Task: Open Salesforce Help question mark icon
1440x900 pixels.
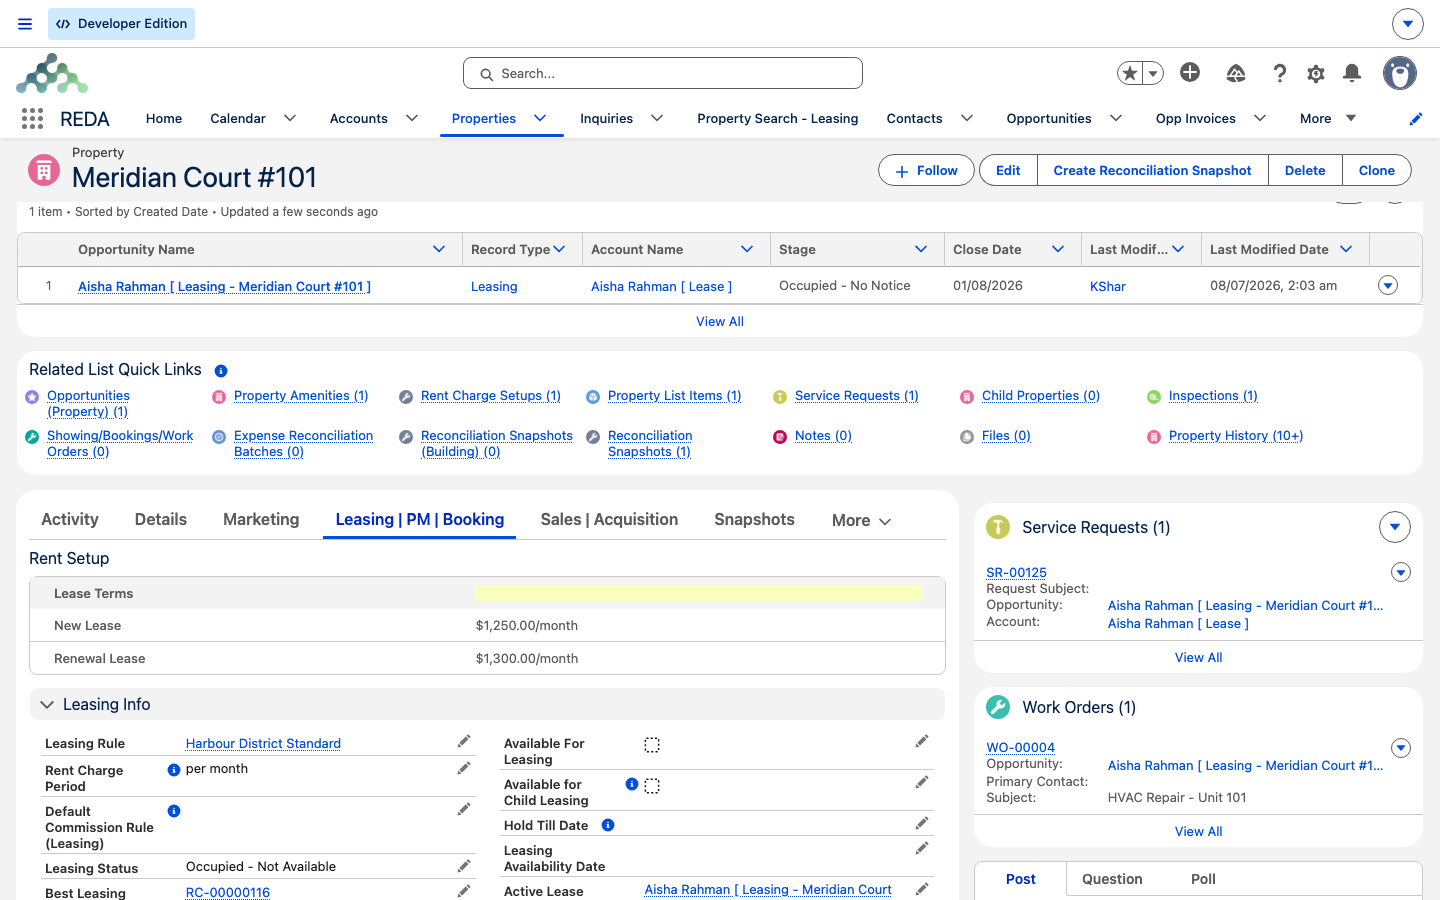Action: (1279, 73)
